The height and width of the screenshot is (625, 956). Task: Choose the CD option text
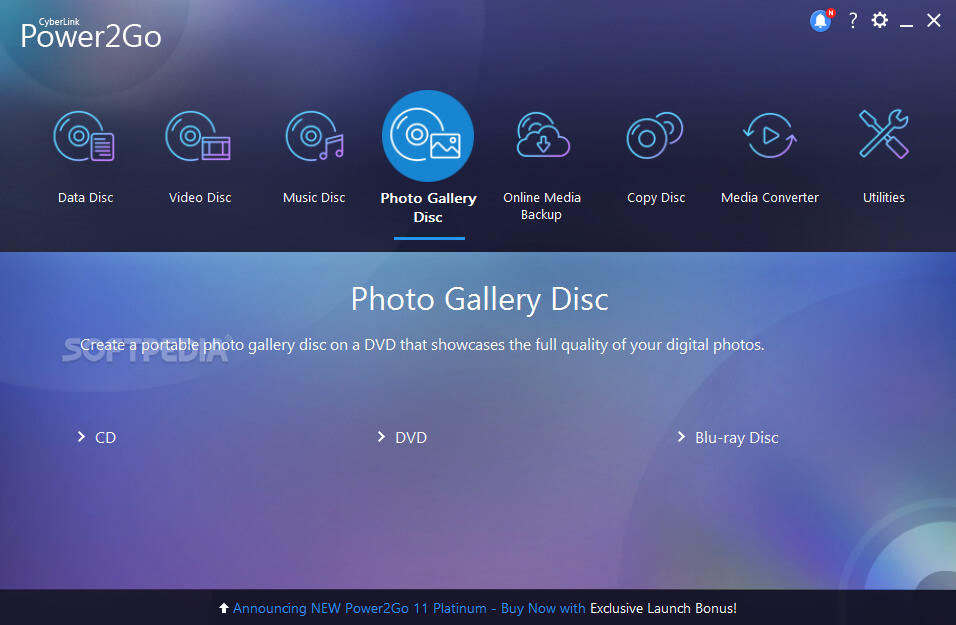[105, 437]
